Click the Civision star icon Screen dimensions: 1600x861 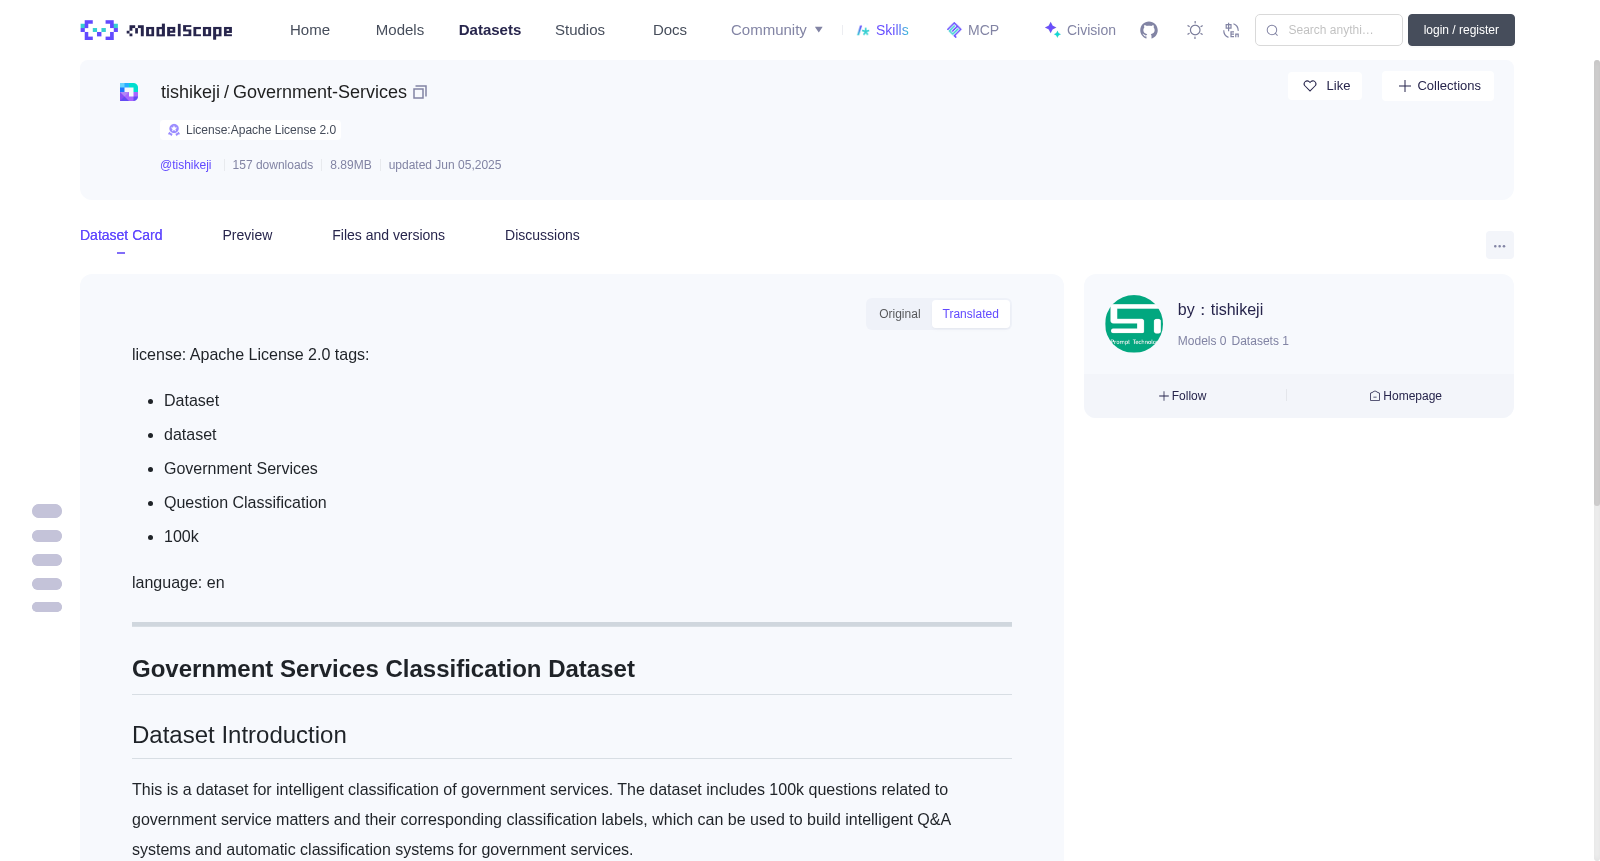coord(1052,30)
